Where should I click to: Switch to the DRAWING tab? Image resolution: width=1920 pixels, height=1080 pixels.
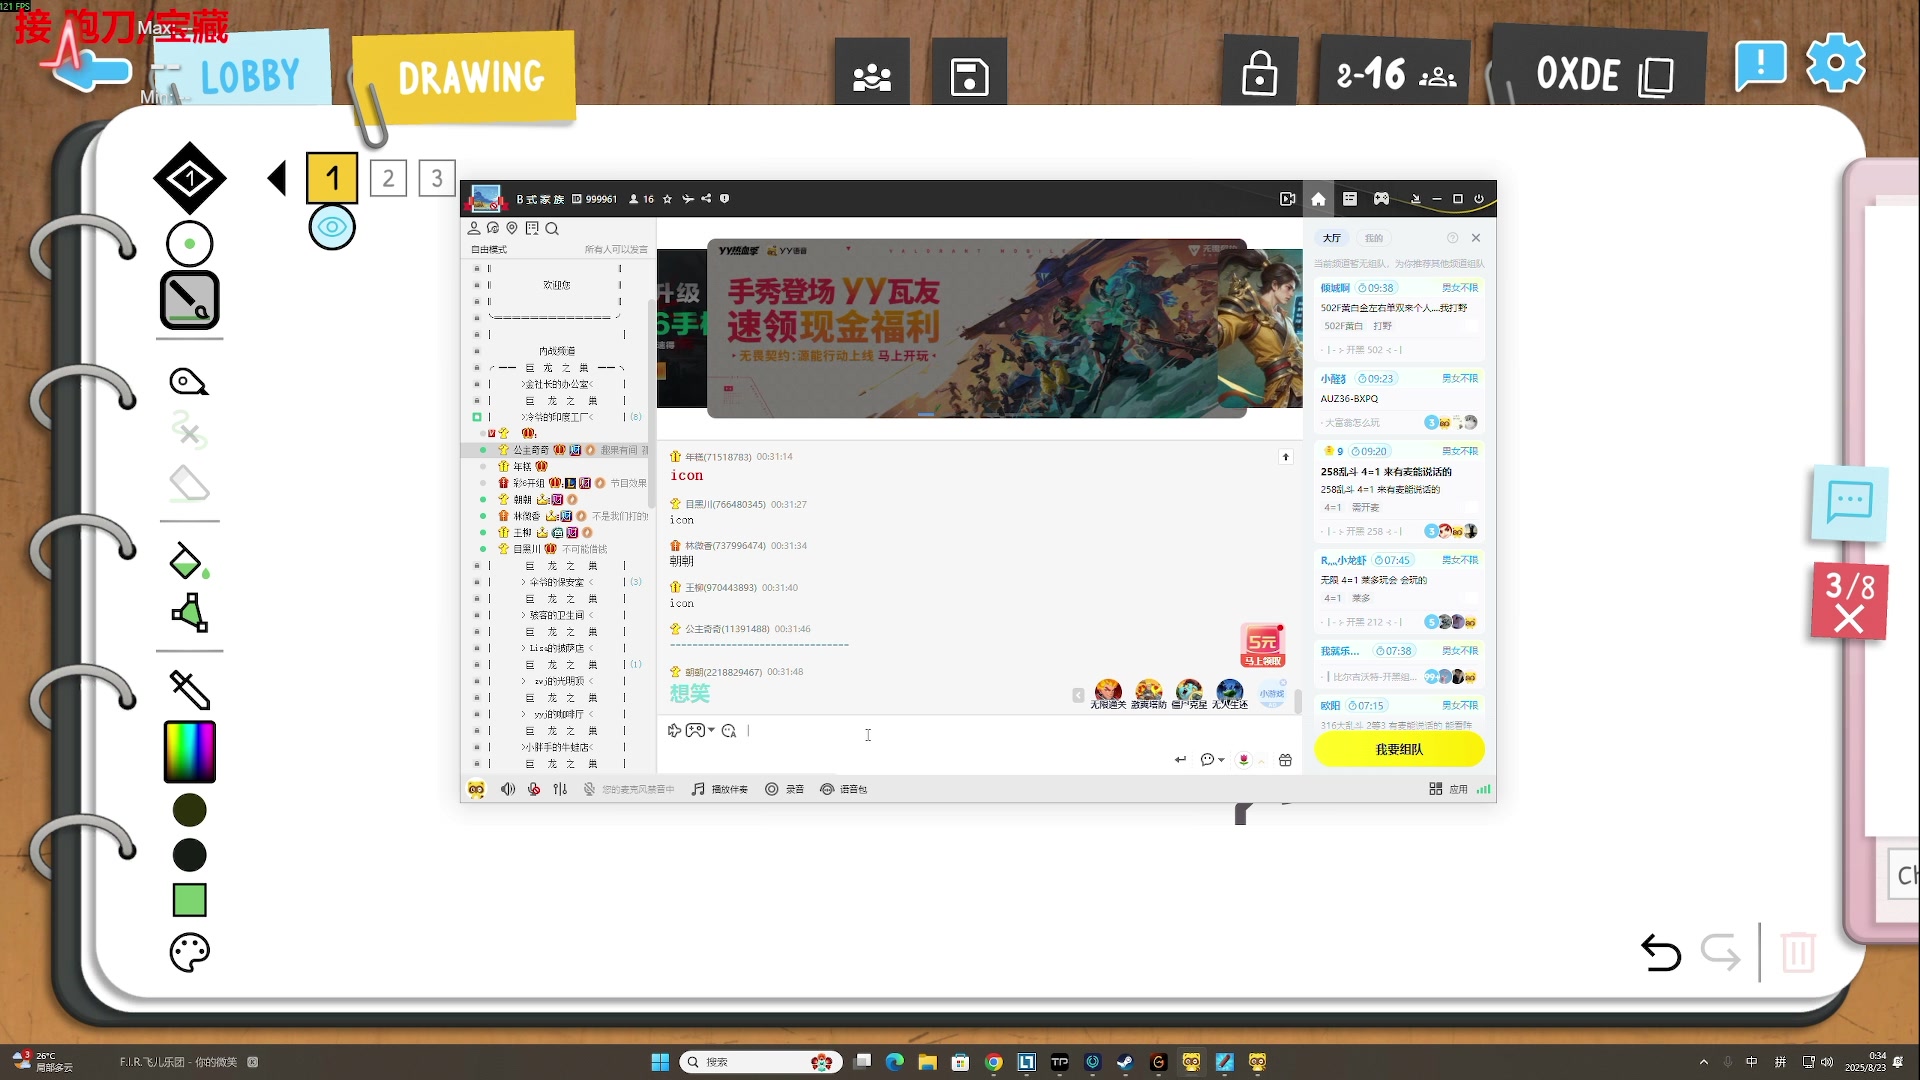click(x=470, y=78)
